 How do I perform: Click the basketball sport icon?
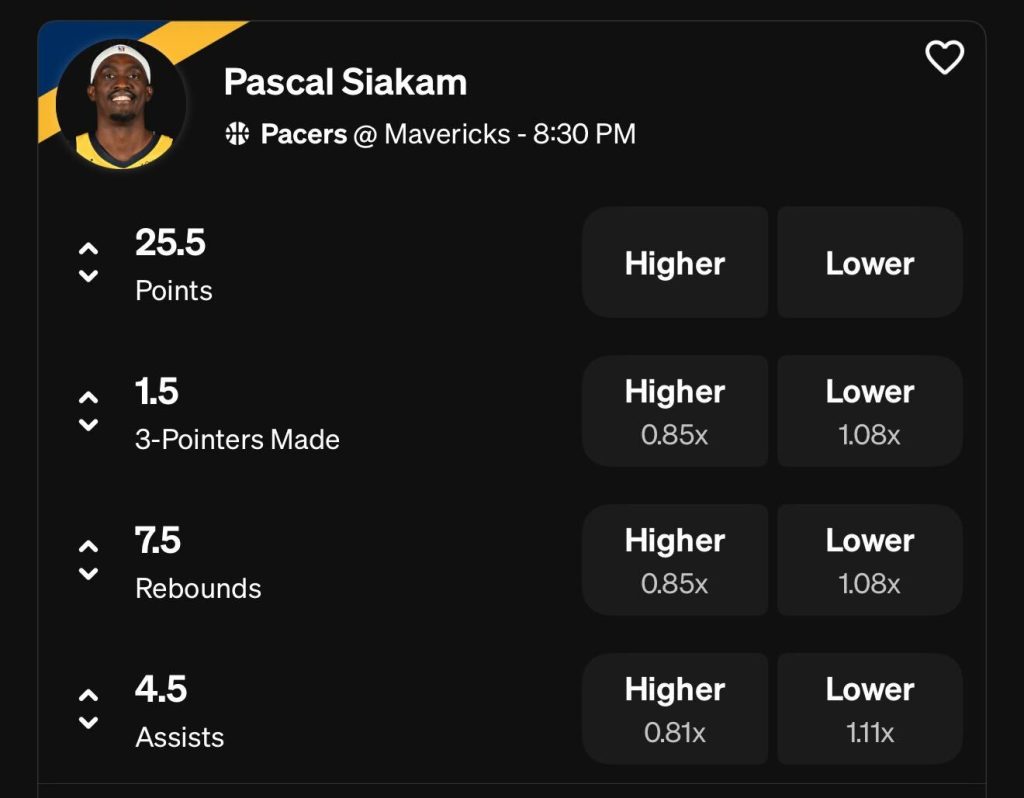pyautogui.click(x=236, y=133)
